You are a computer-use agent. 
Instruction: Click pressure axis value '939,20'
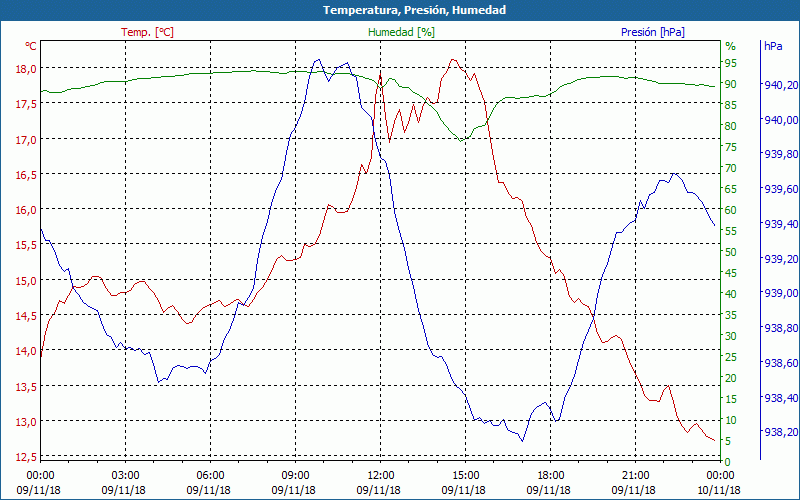pyautogui.click(x=781, y=258)
